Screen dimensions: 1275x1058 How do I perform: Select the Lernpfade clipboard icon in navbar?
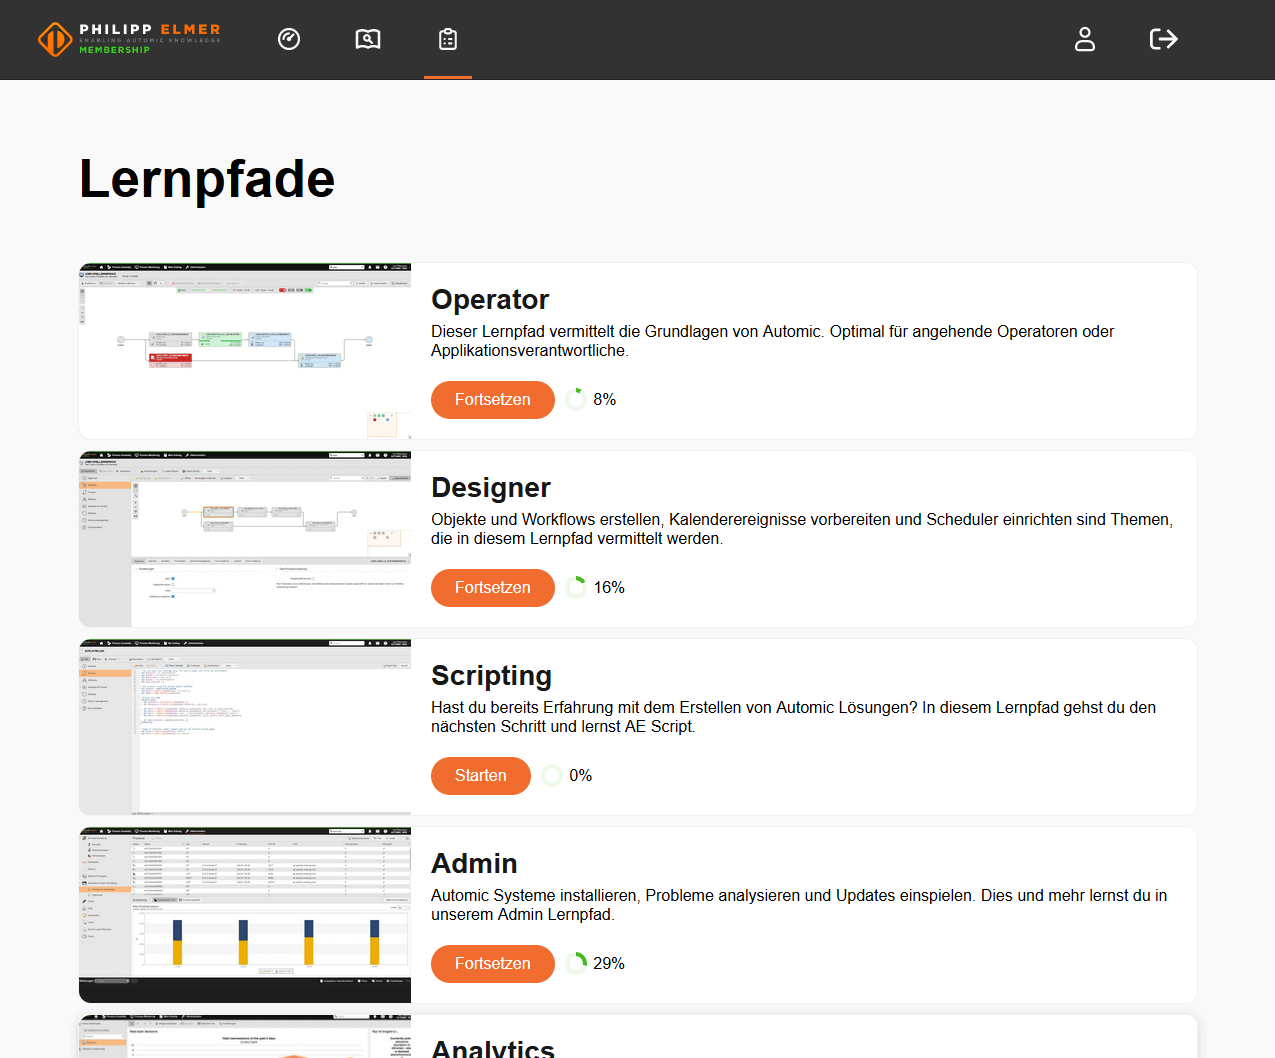447,39
